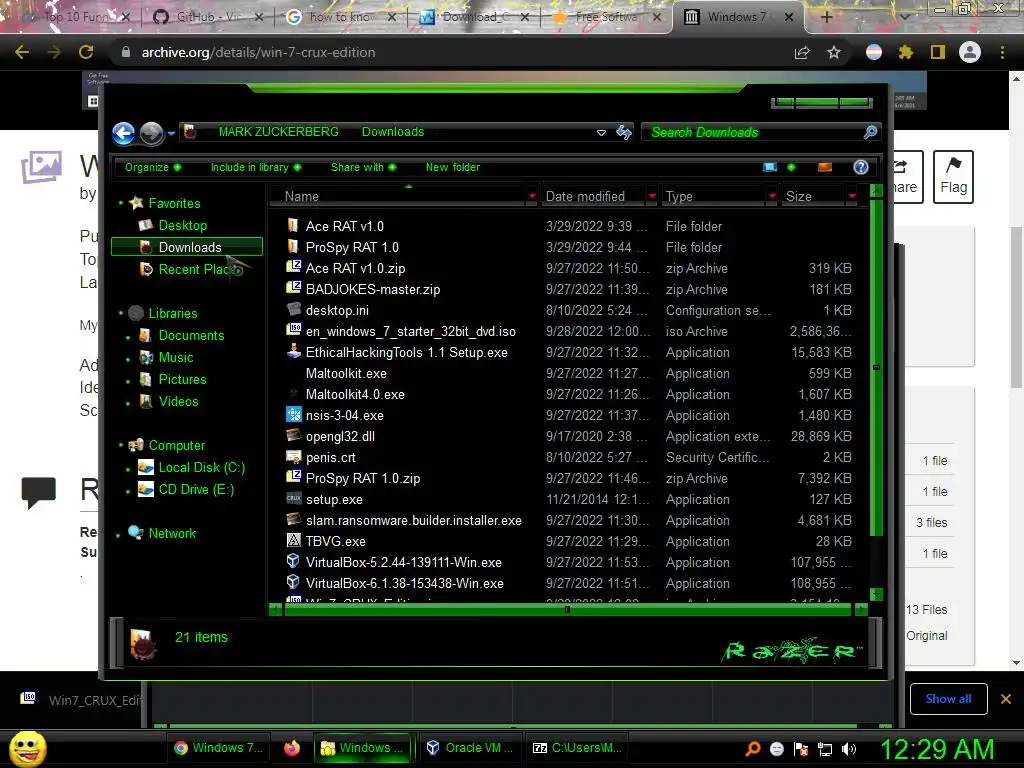Click the Libraries group icon
The height and width of the screenshot is (768, 1024).
(x=136, y=313)
